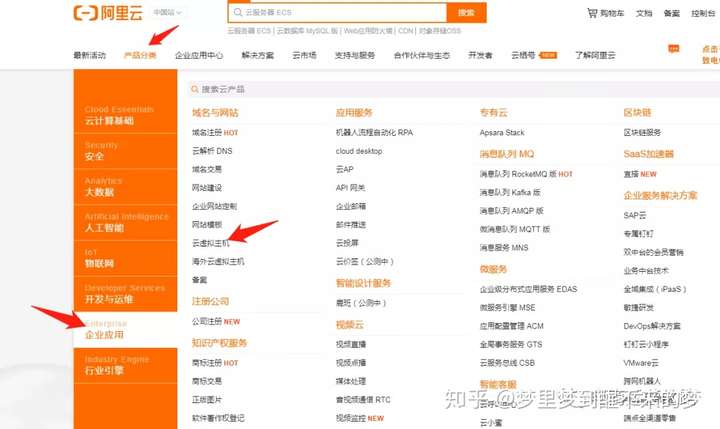The width and height of the screenshot is (720, 429).
Task: Open 应用配置管理 ACM link
Action: pyautogui.click(x=512, y=326)
